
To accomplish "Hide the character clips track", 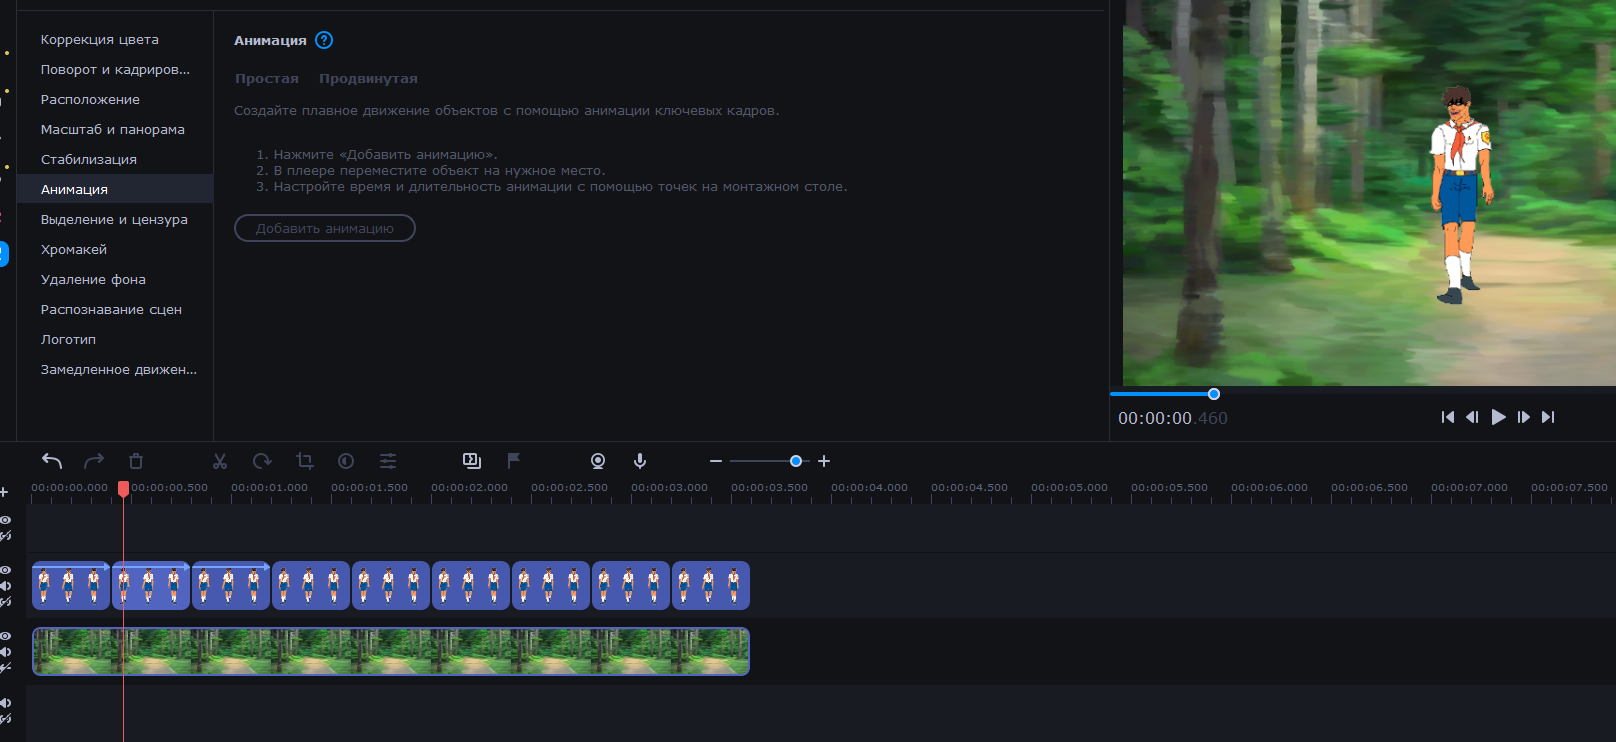I will pyautogui.click(x=5, y=570).
